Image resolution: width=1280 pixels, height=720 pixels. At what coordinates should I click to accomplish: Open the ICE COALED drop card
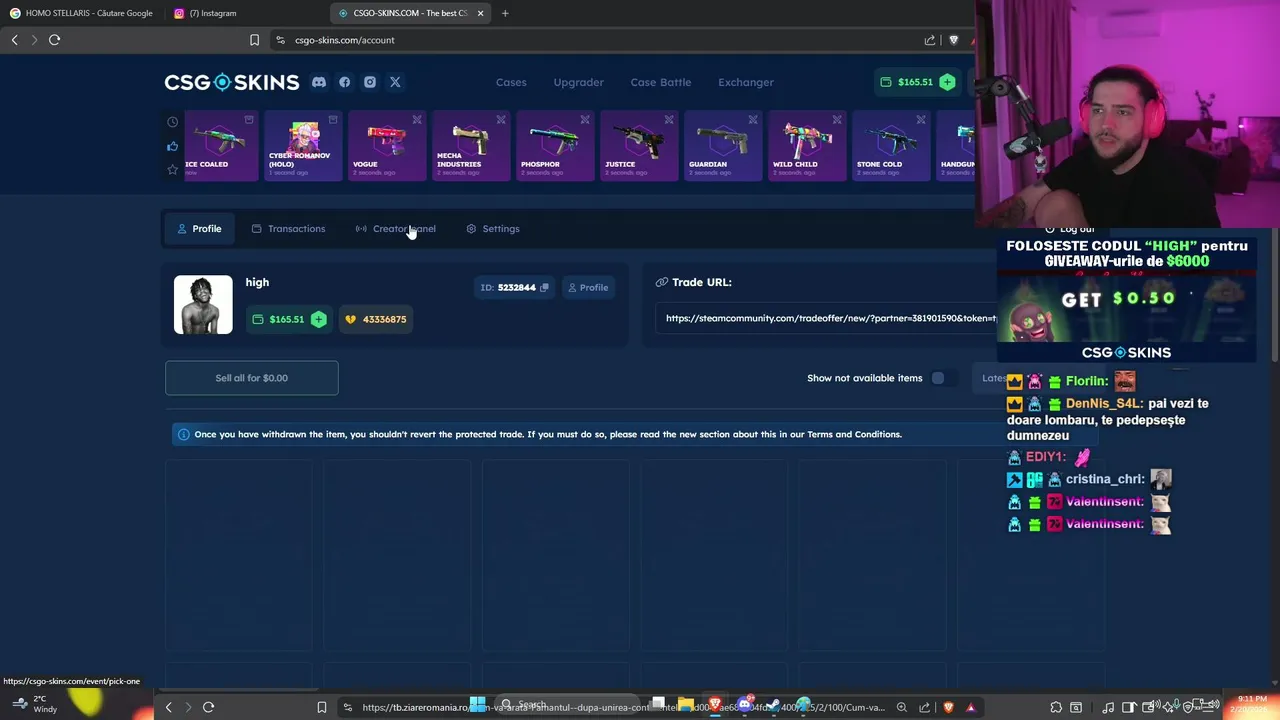click(220, 146)
